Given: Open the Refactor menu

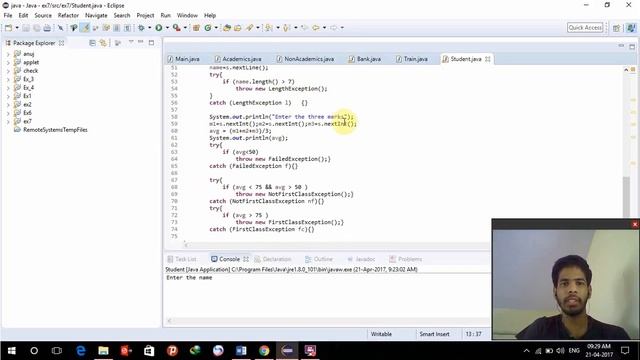Looking at the screenshot, I should [68, 16].
